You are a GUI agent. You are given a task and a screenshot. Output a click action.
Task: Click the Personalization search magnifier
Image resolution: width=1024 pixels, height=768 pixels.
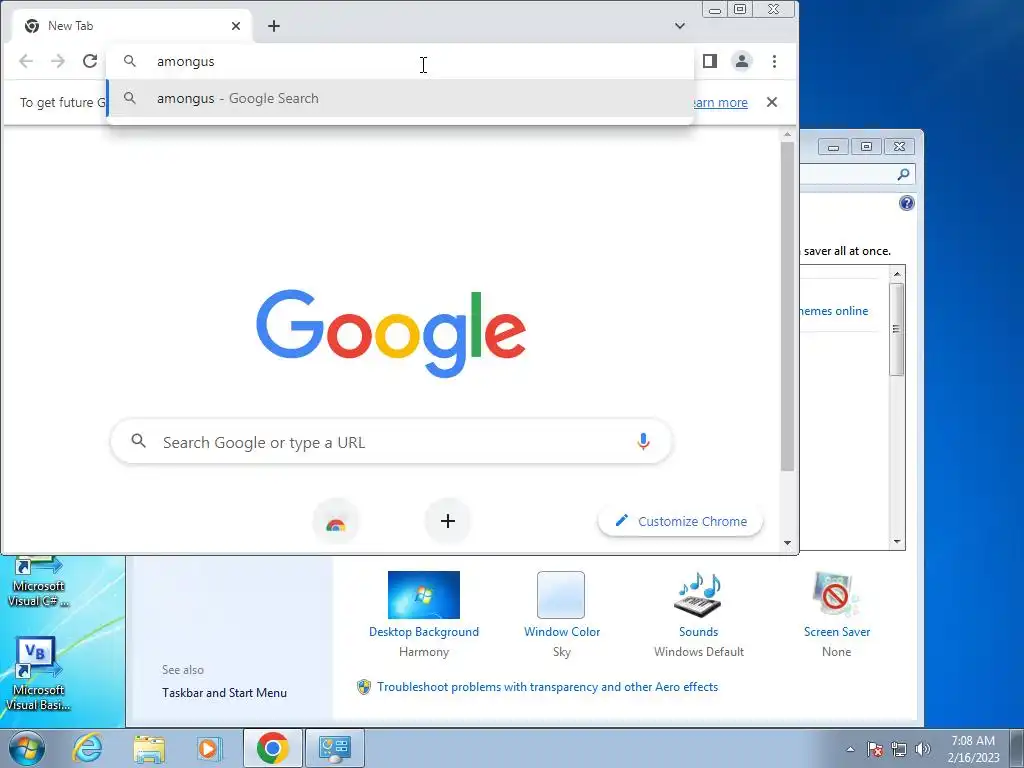click(x=904, y=174)
